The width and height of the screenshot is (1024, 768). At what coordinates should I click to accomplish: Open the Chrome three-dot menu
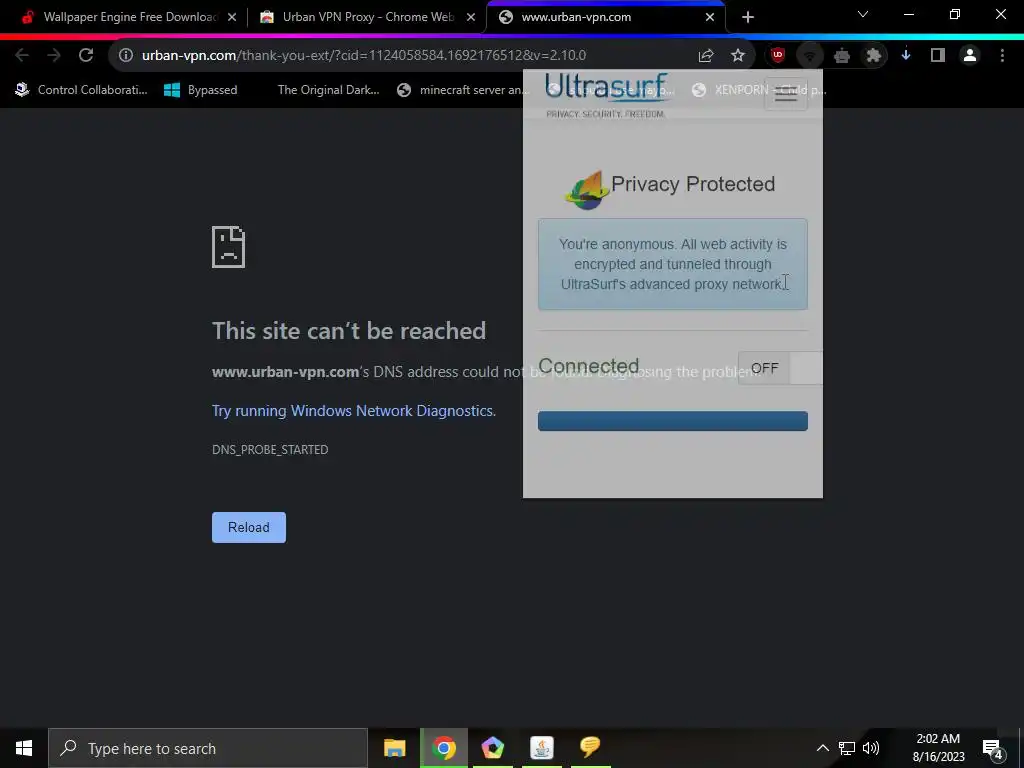point(1002,56)
